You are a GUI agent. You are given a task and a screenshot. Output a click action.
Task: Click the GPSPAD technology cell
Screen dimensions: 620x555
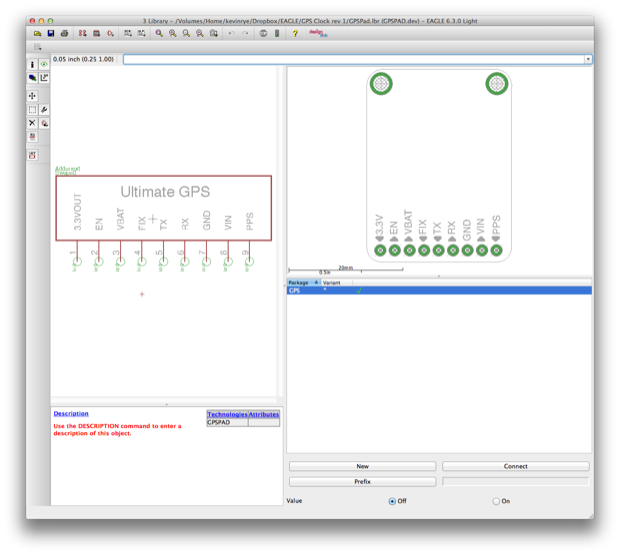coord(227,422)
